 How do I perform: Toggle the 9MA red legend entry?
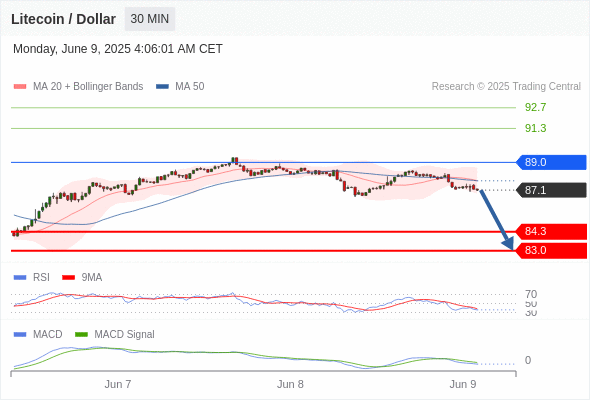[82, 278]
